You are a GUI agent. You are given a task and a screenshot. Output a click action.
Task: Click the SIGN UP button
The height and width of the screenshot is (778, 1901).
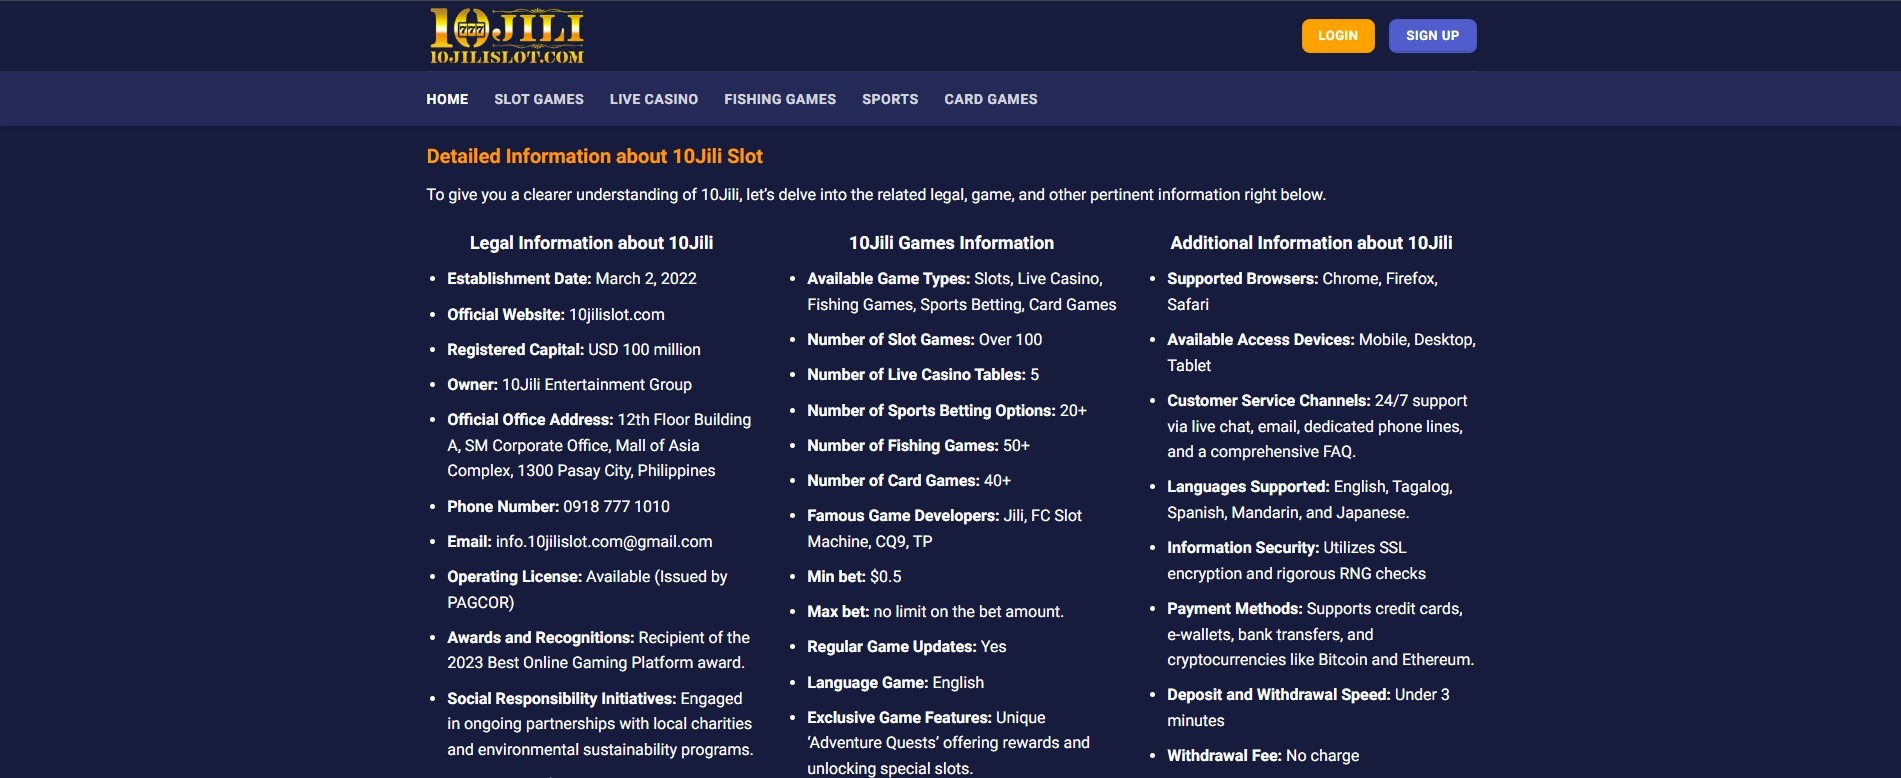click(1432, 36)
